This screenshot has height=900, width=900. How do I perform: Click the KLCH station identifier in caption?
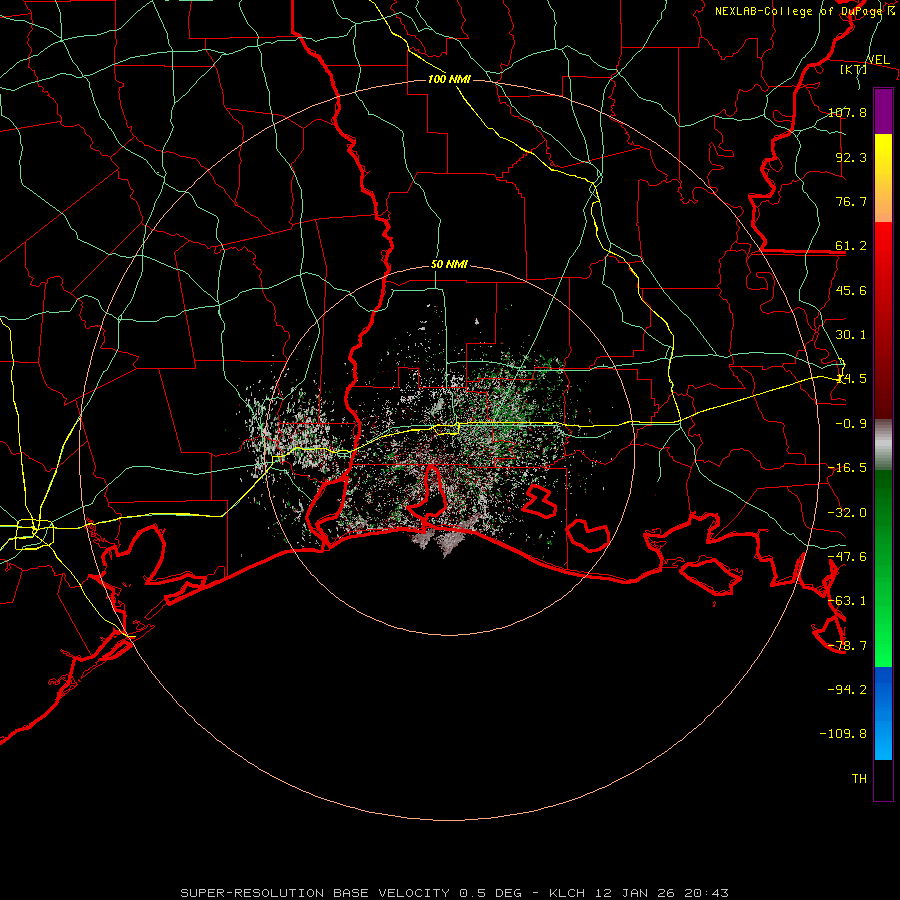[x=568, y=893]
